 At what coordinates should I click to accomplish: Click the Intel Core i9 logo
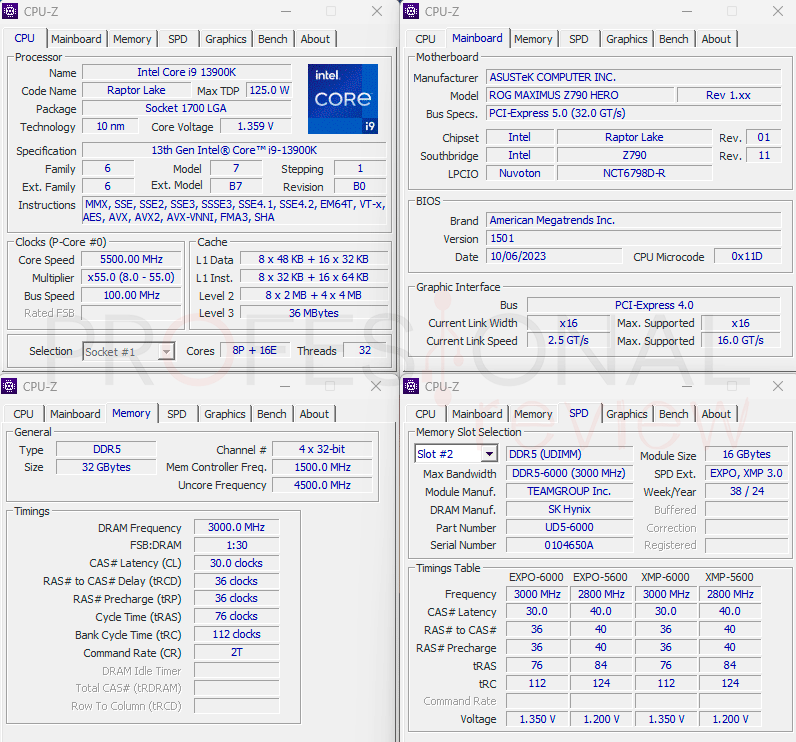pos(343,99)
